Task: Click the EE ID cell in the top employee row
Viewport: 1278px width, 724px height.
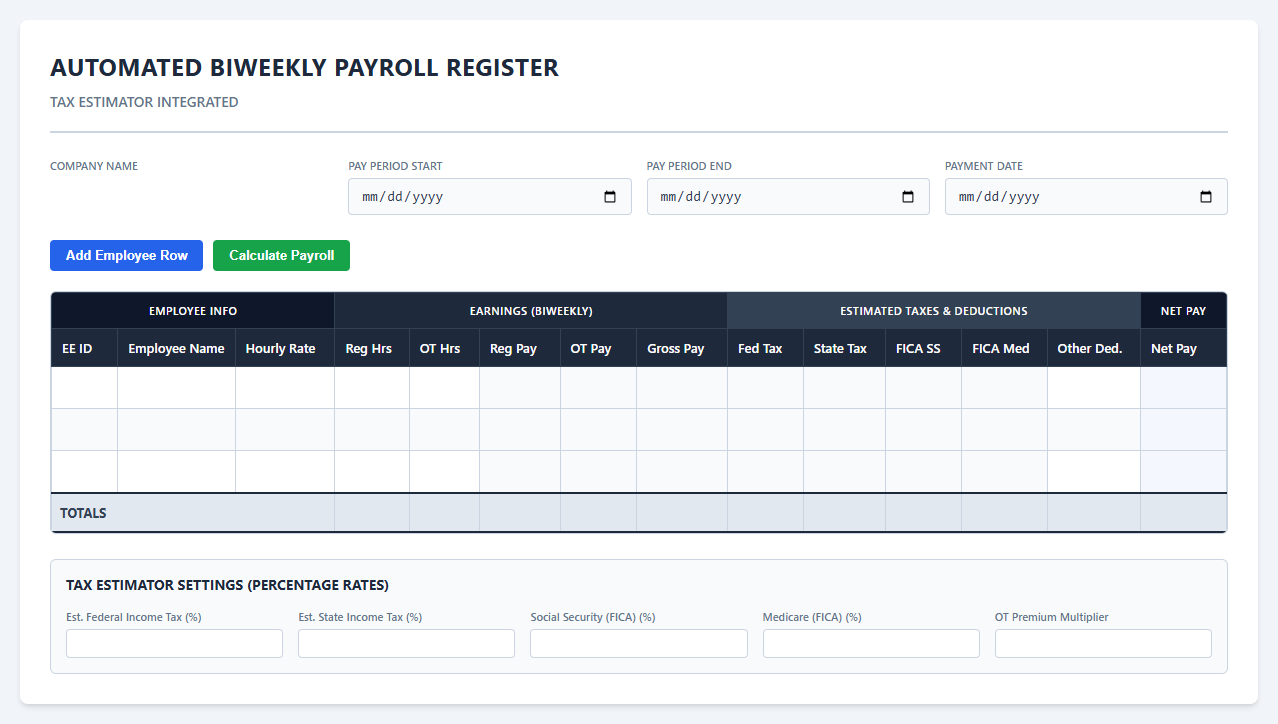Action: pyautogui.click(x=84, y=388)
